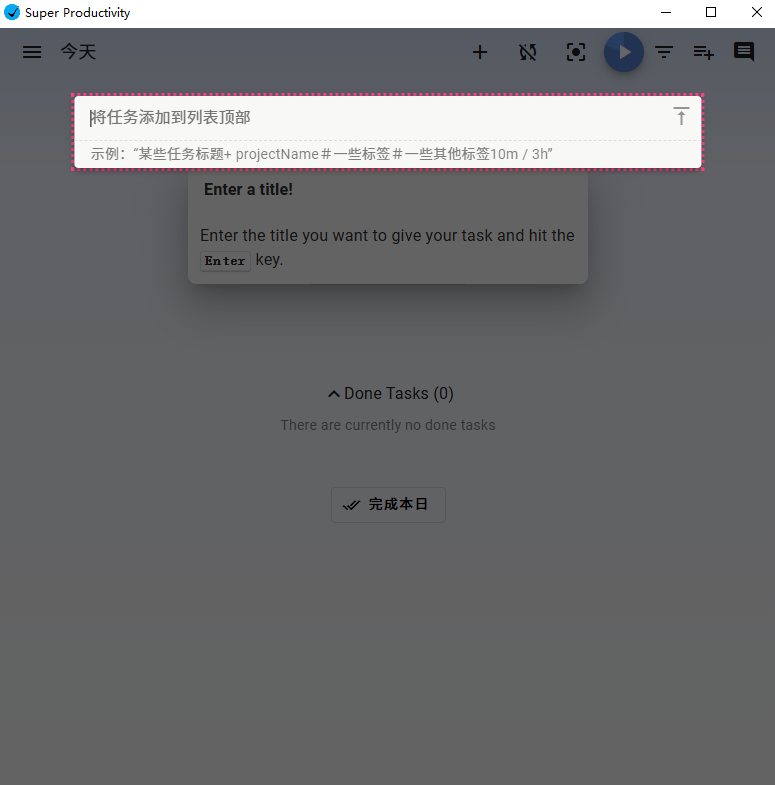Start time tracking with play button

(x=624, y=52)
